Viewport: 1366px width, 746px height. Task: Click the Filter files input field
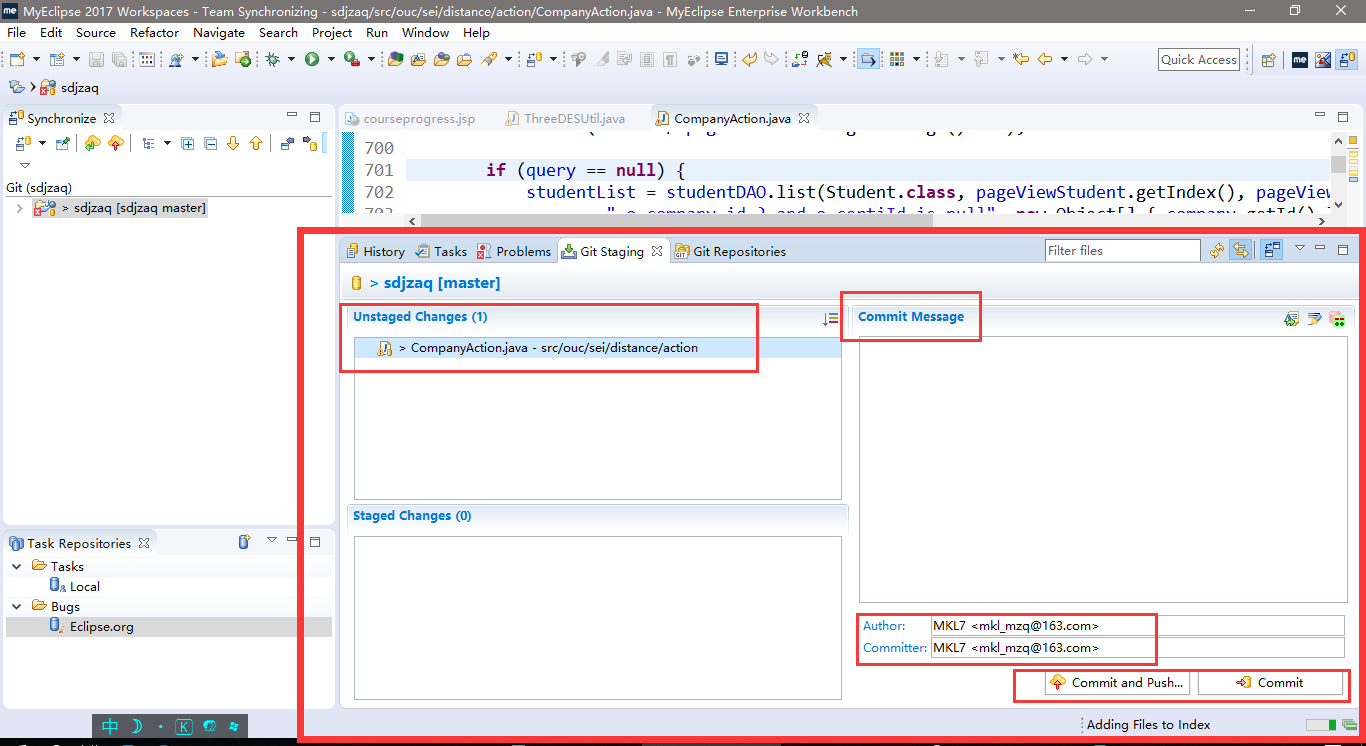1121,251
